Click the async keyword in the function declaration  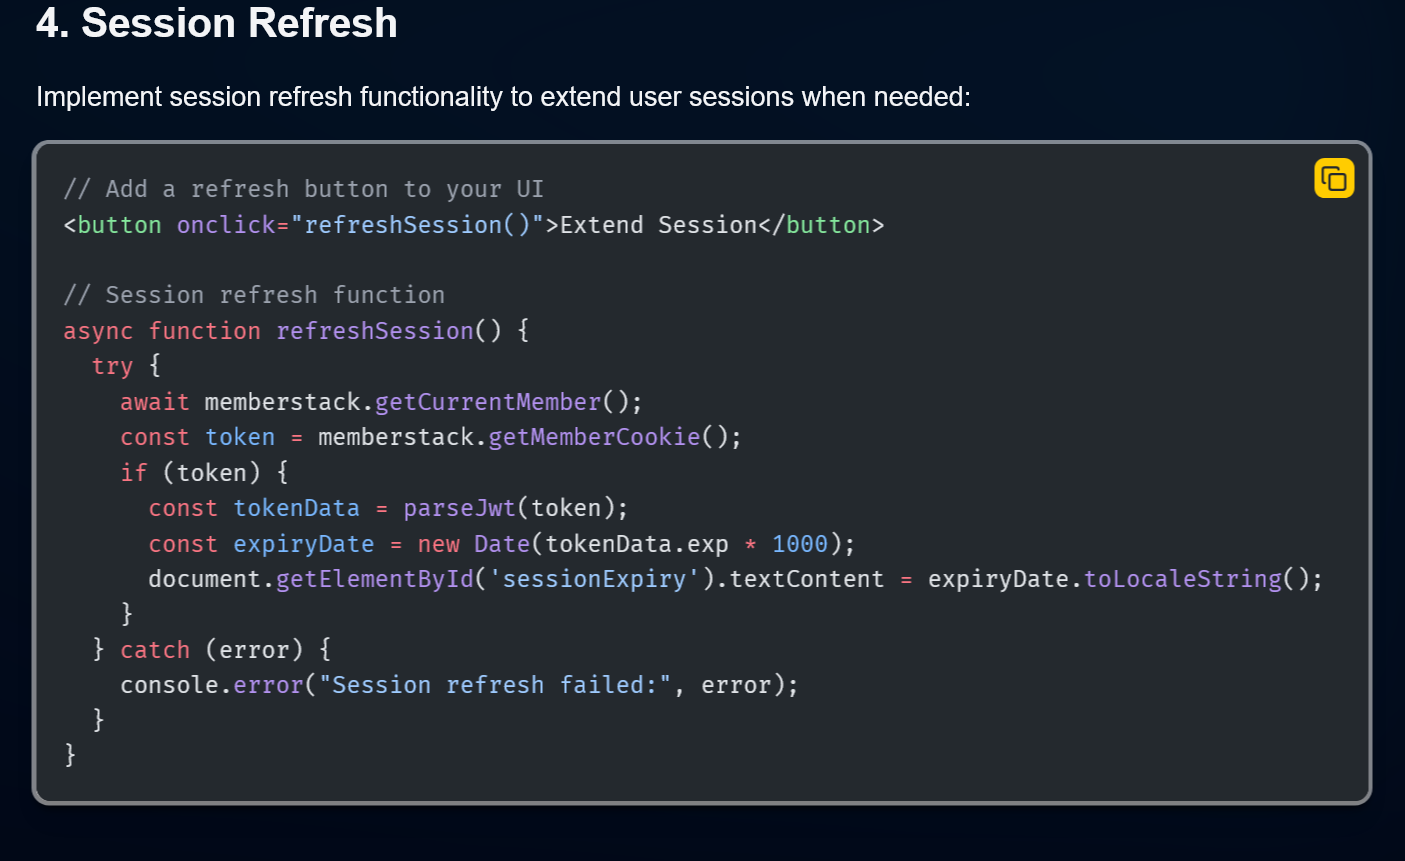98,331
